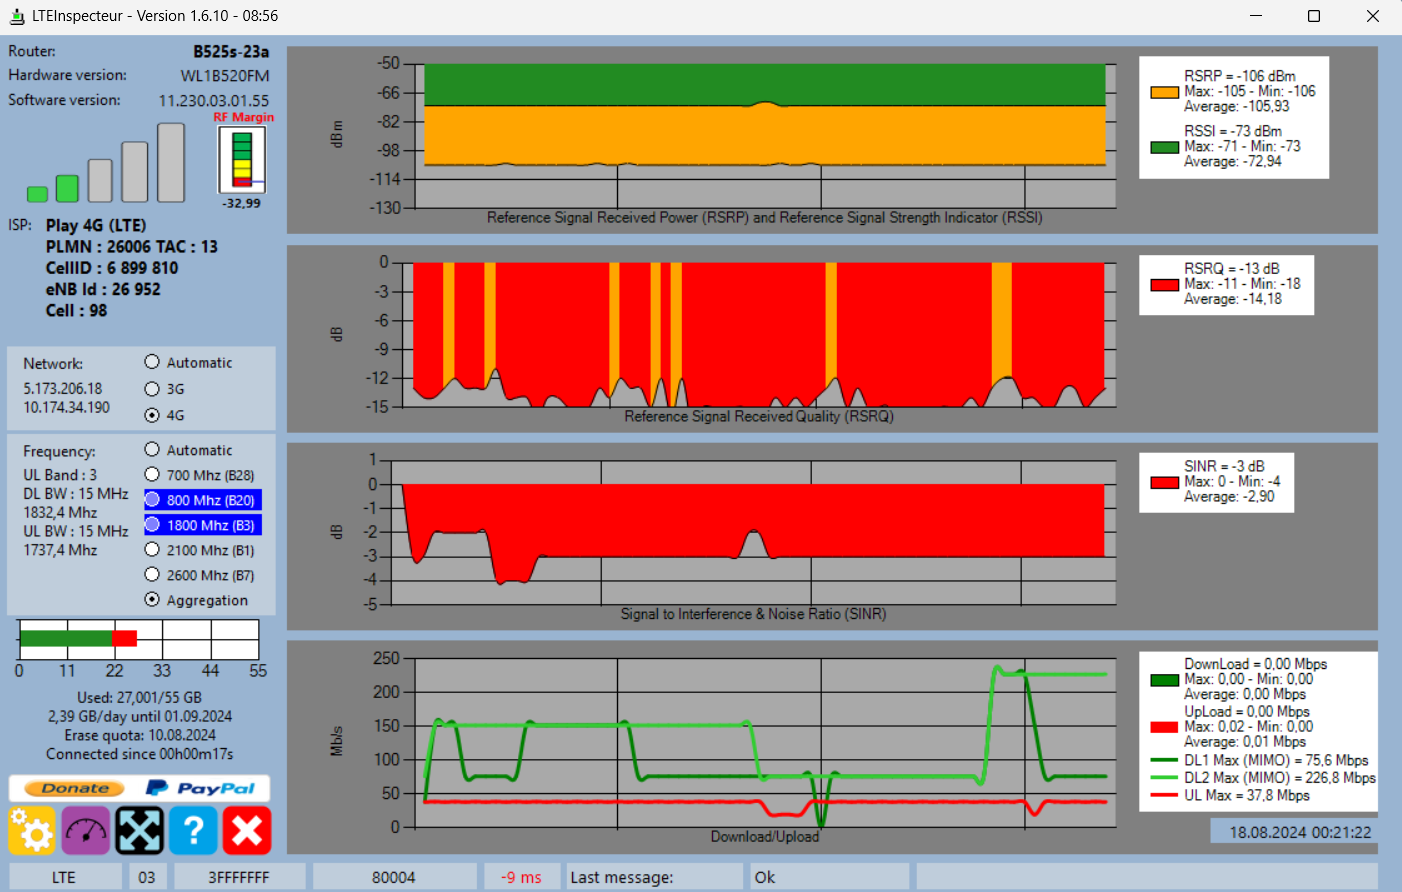Click the data quota usage bar
This screenshot has height=892, width=1402.
139,639
